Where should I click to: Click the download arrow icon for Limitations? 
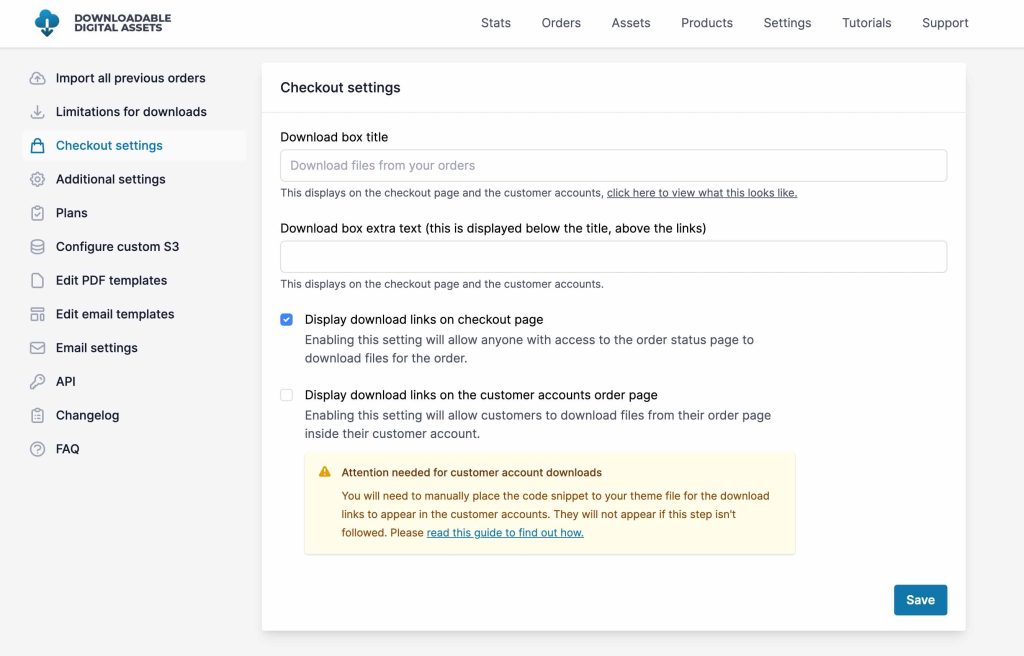click(x=38, y=112)
